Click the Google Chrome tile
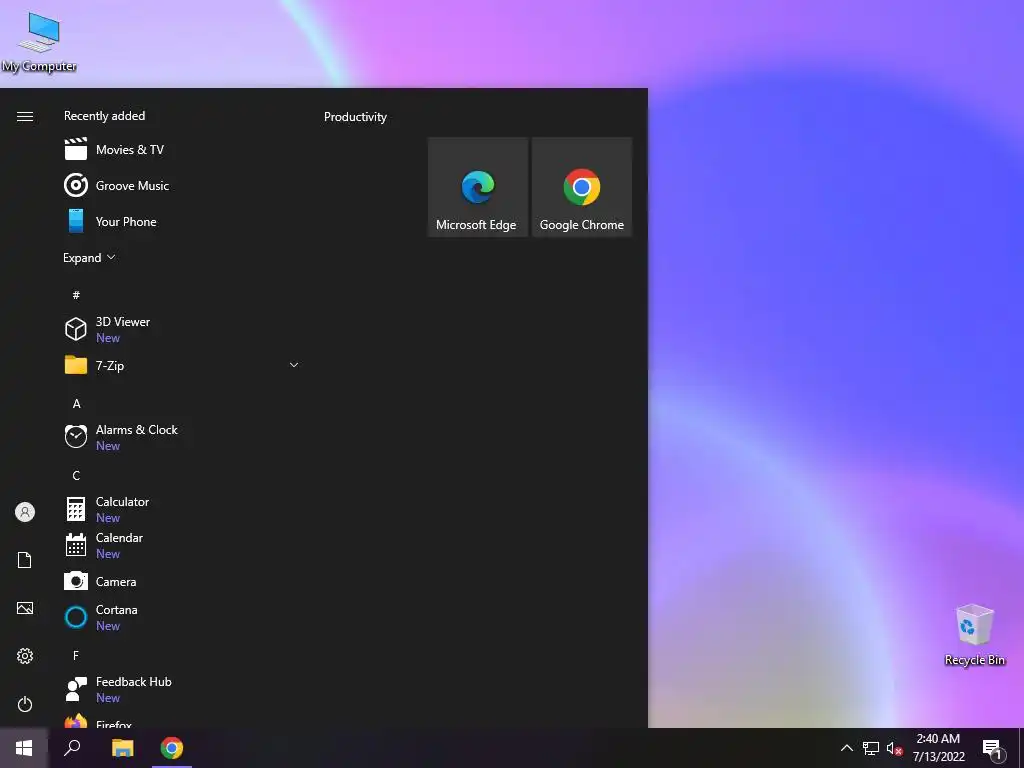 pyautogui.click(x=582, y=187)
